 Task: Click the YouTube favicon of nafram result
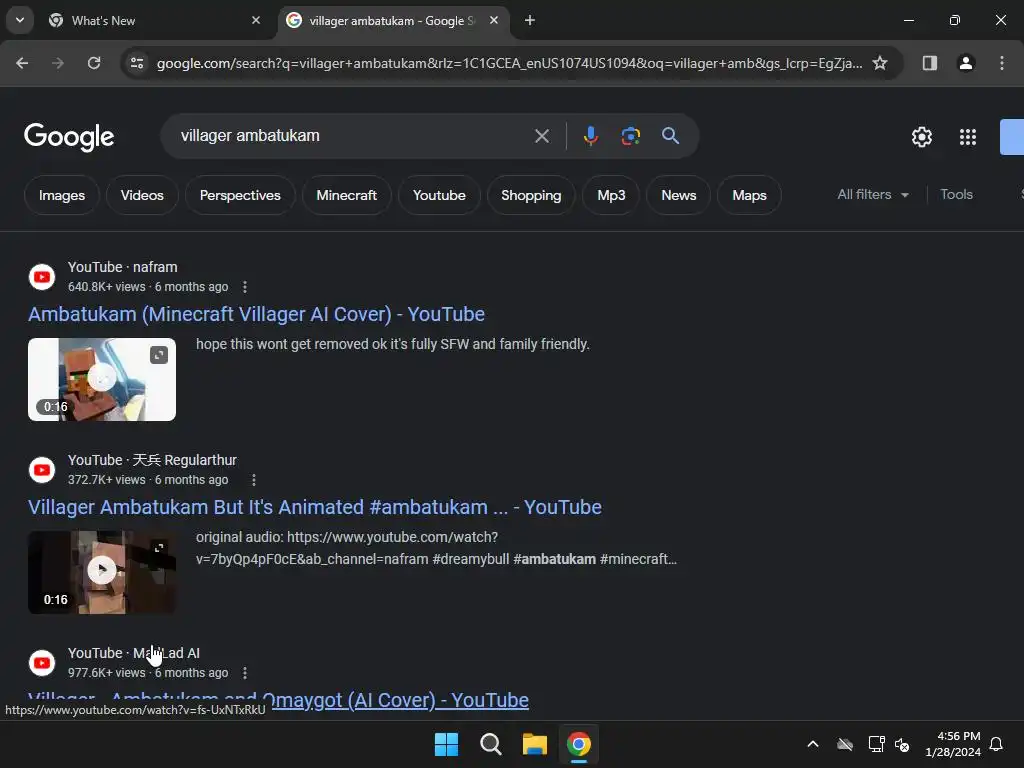click(42, 277)
